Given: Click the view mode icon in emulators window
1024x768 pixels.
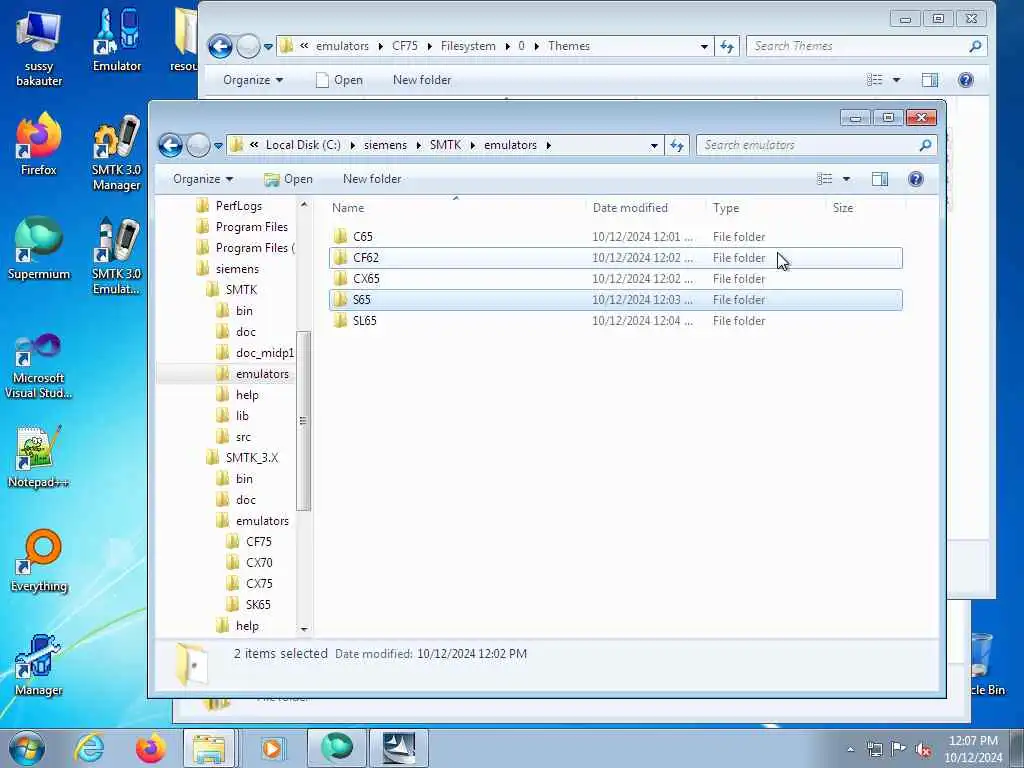Looking at the screenshot, I should pyautogui.click(x=825, y=179).
